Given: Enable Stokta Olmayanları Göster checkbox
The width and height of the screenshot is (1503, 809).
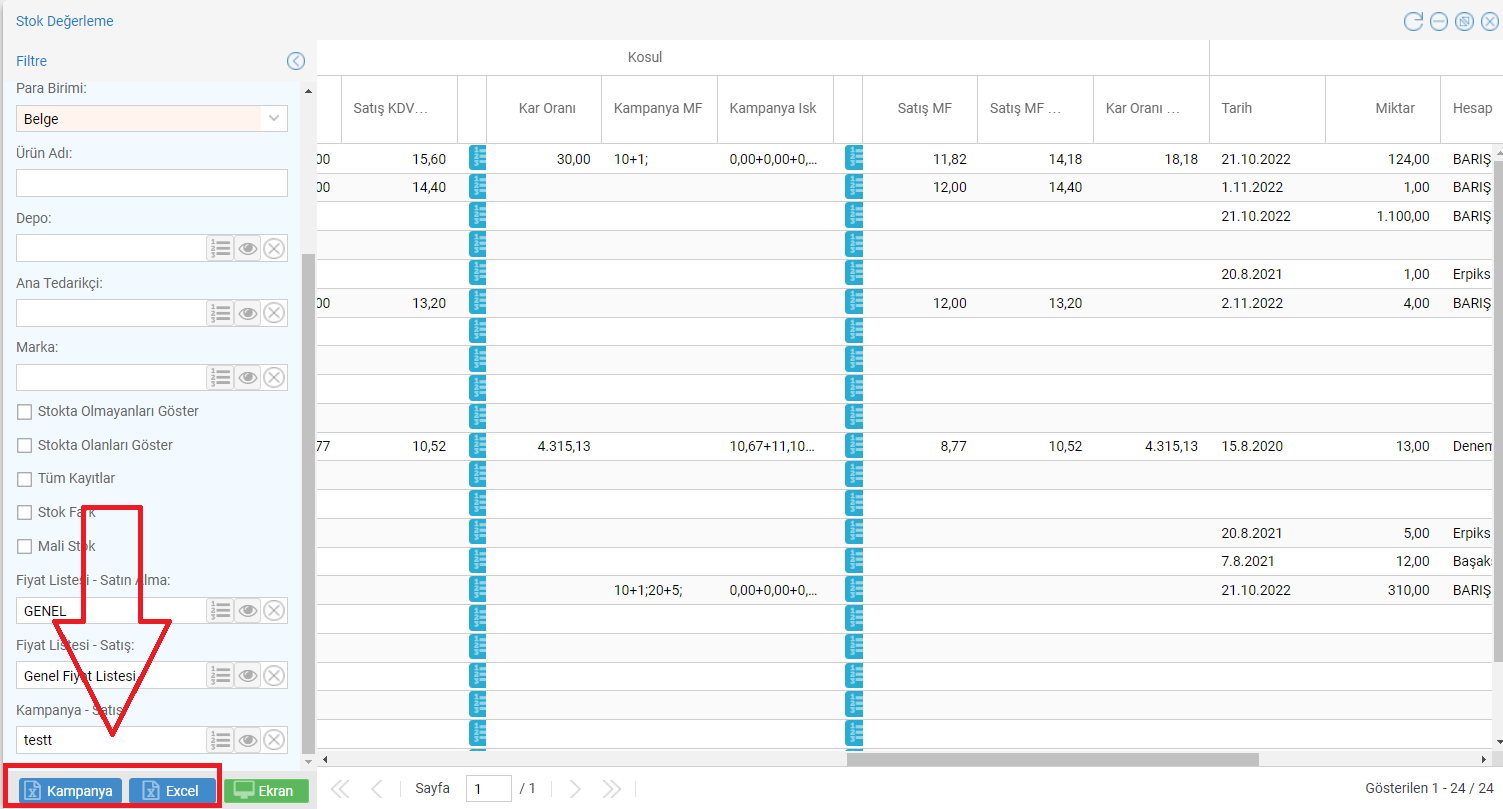Looking at the screenshot, I should (x=25, y=411).
